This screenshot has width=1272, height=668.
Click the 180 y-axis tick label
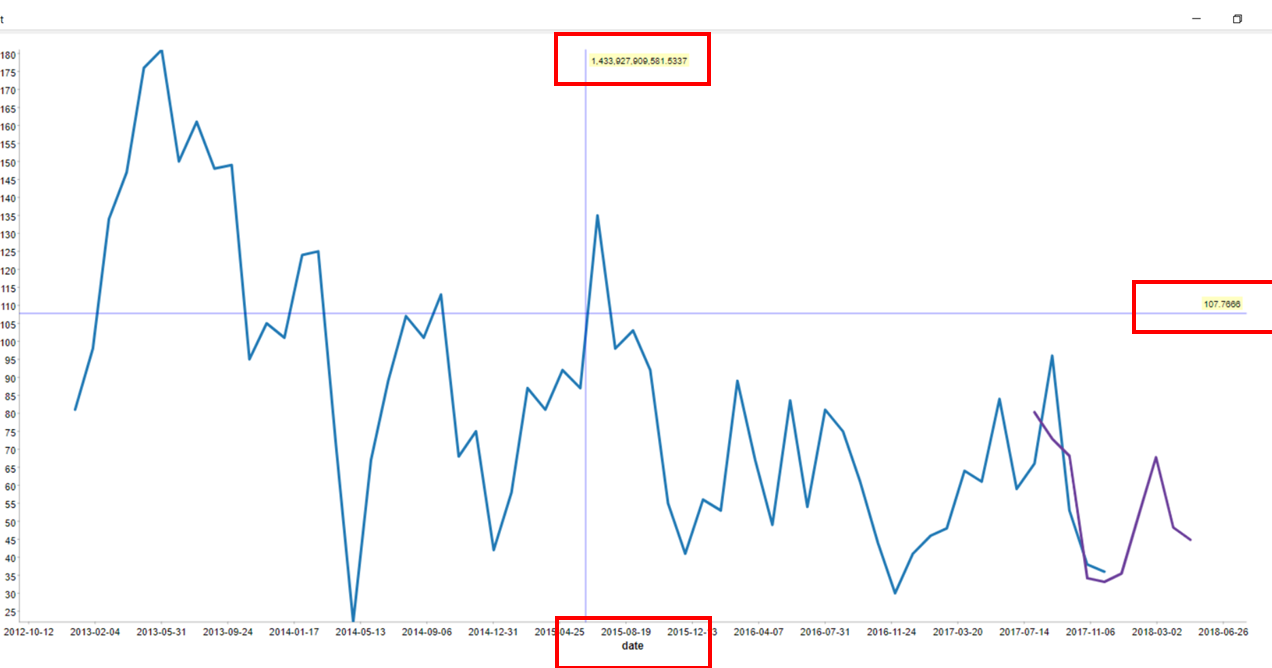tap(9, 55)
